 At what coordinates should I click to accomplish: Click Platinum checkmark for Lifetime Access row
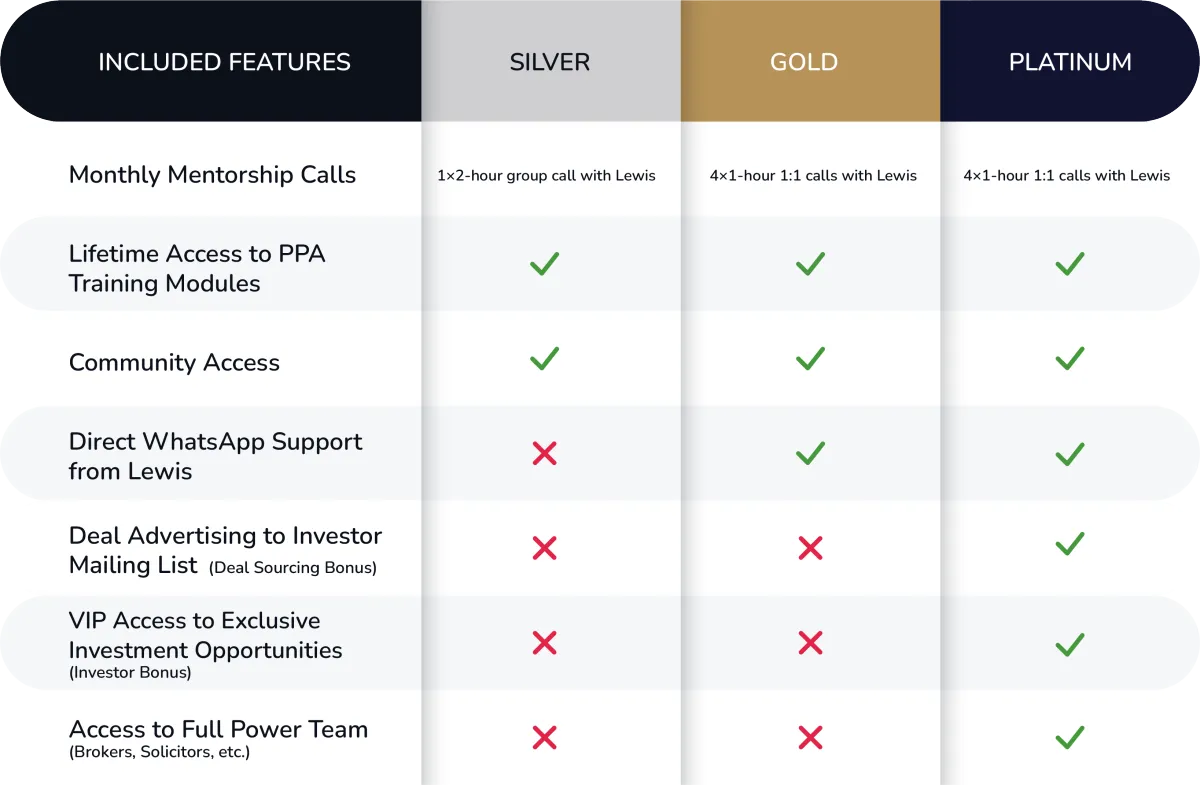tap(1070, 264)
